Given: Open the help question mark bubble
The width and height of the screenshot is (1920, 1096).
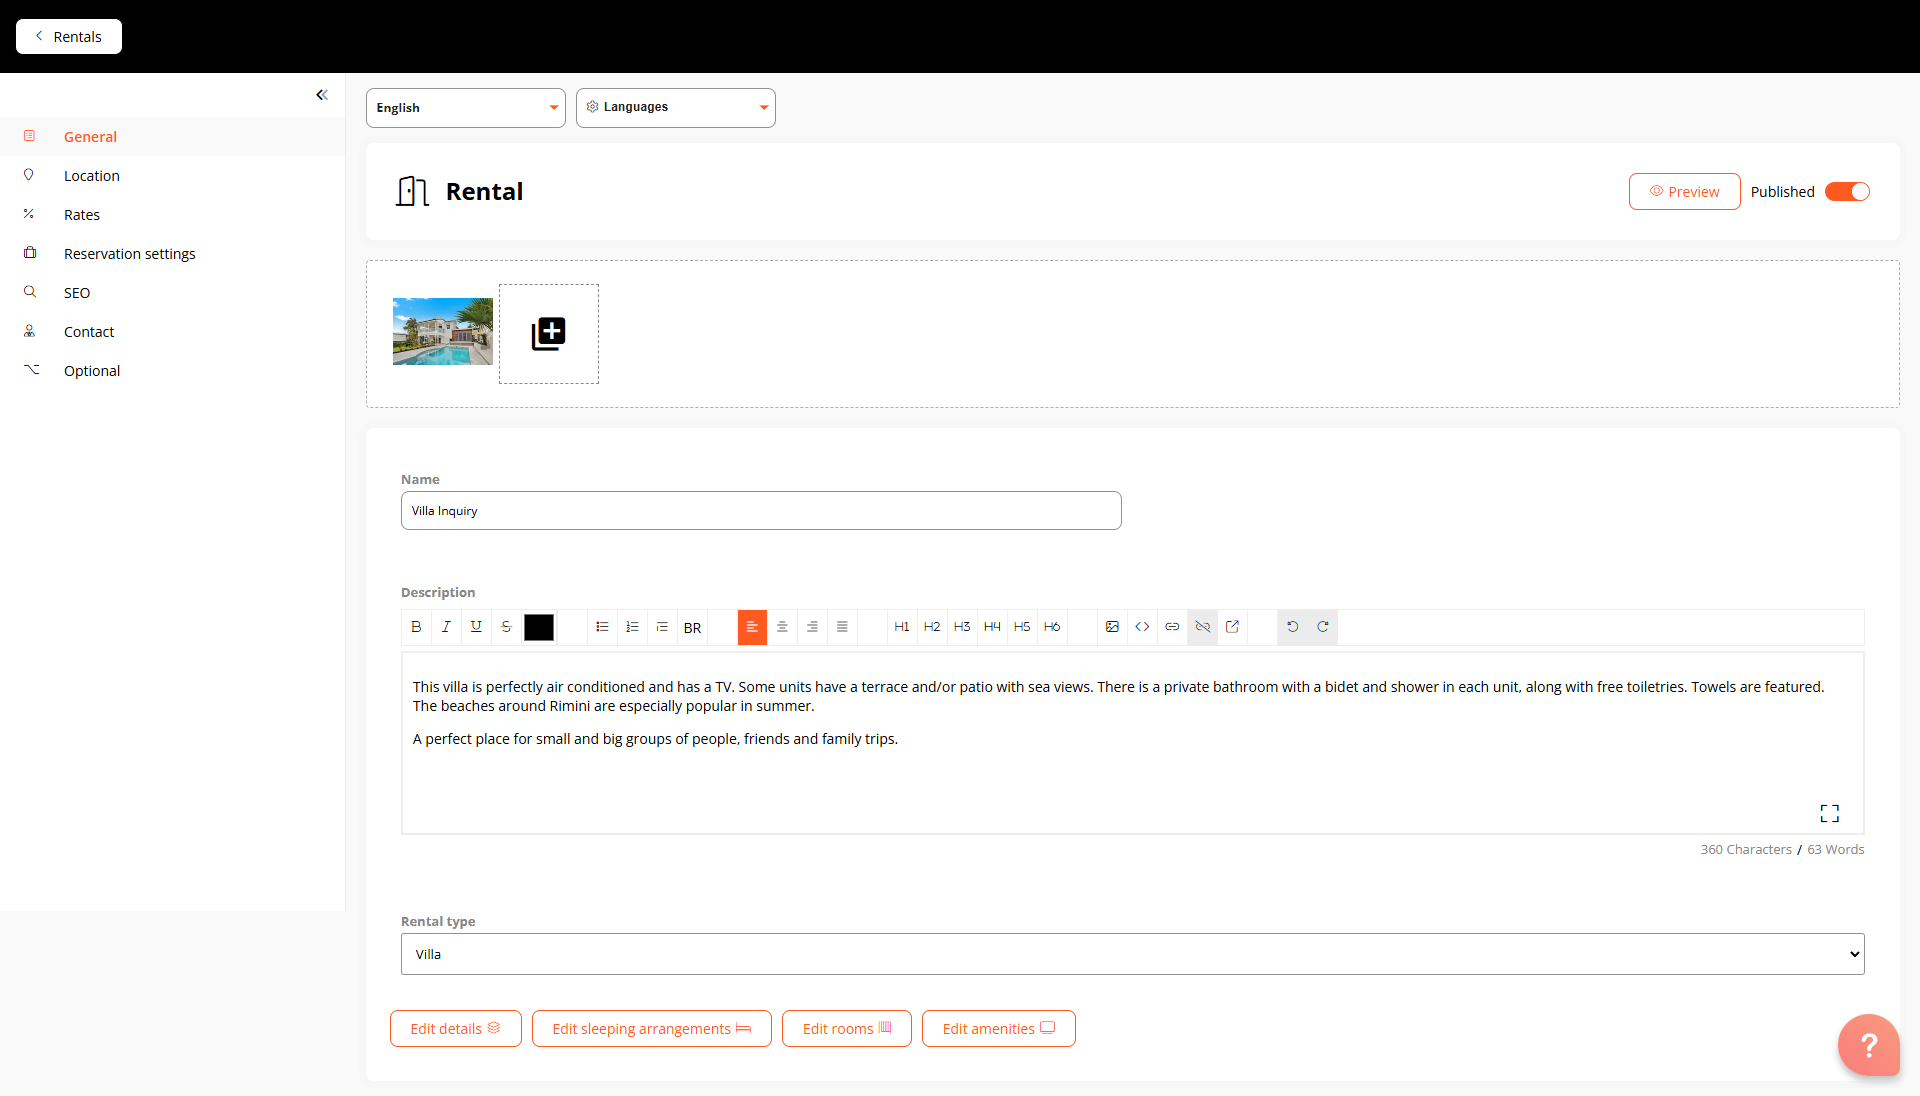Looking at the screenshot, I should 1868,1045.
